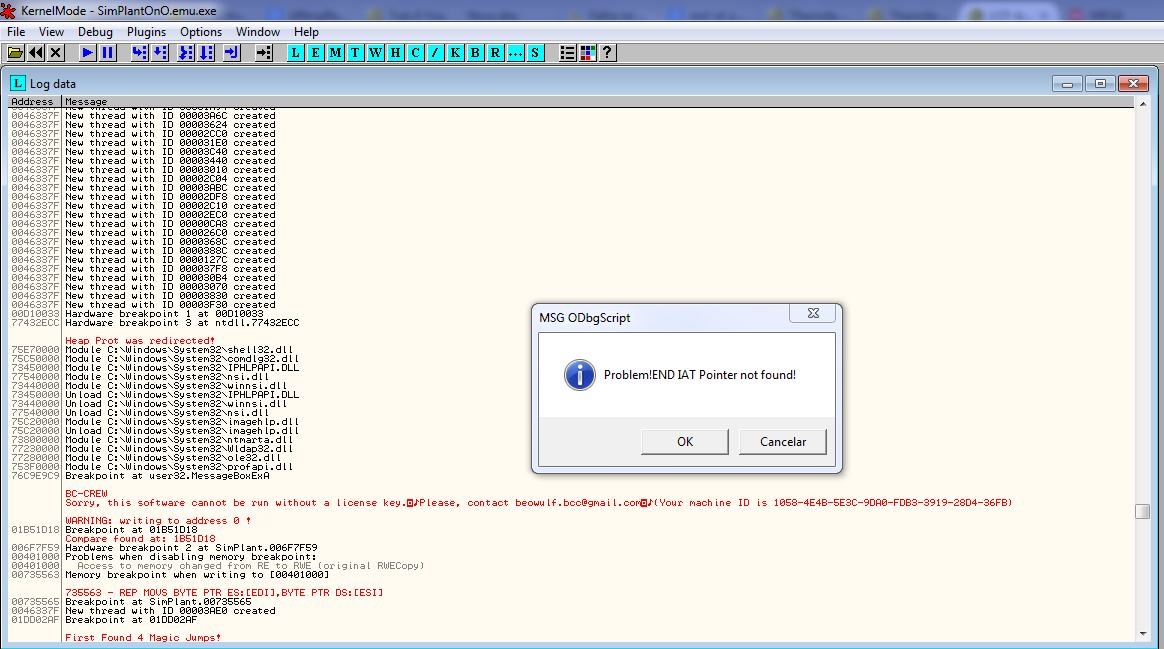Open Debugging options list icon

(567, 53)
